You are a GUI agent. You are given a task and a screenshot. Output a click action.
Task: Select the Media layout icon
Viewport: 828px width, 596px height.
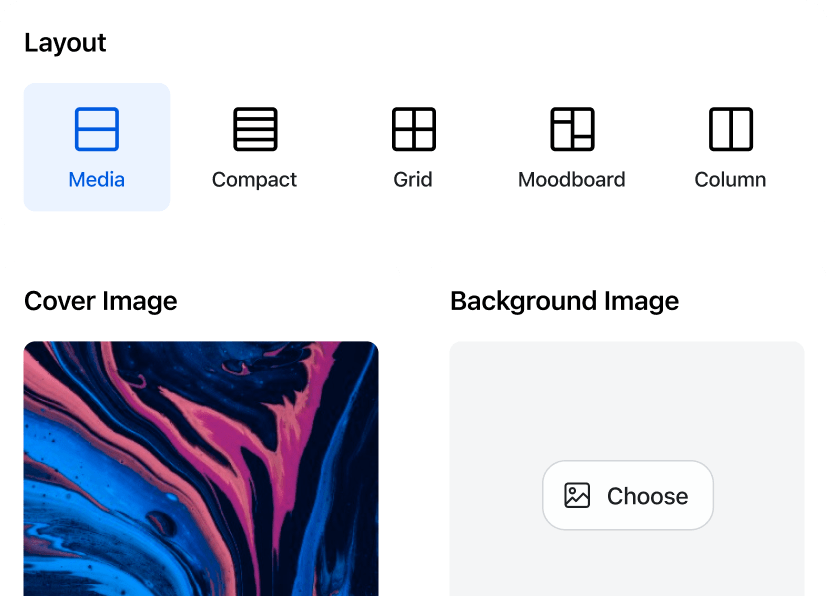pyautogui.click(x=96, y=128)
